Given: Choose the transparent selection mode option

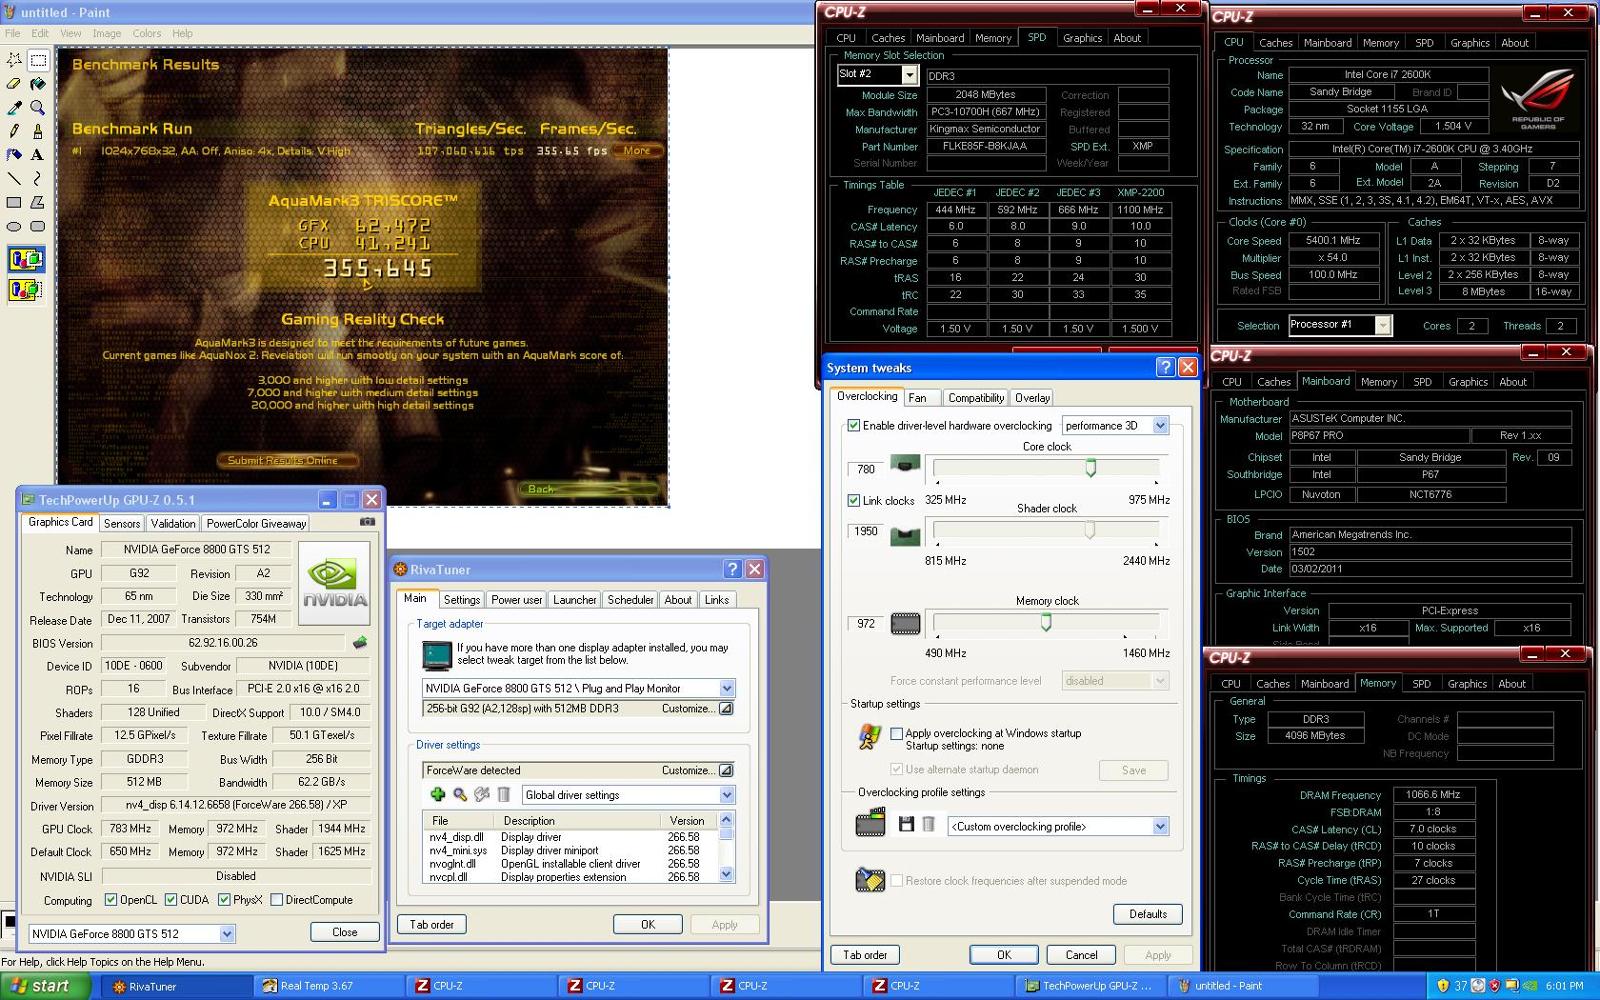Looking at the screenshot, I should tap(26, 290).
